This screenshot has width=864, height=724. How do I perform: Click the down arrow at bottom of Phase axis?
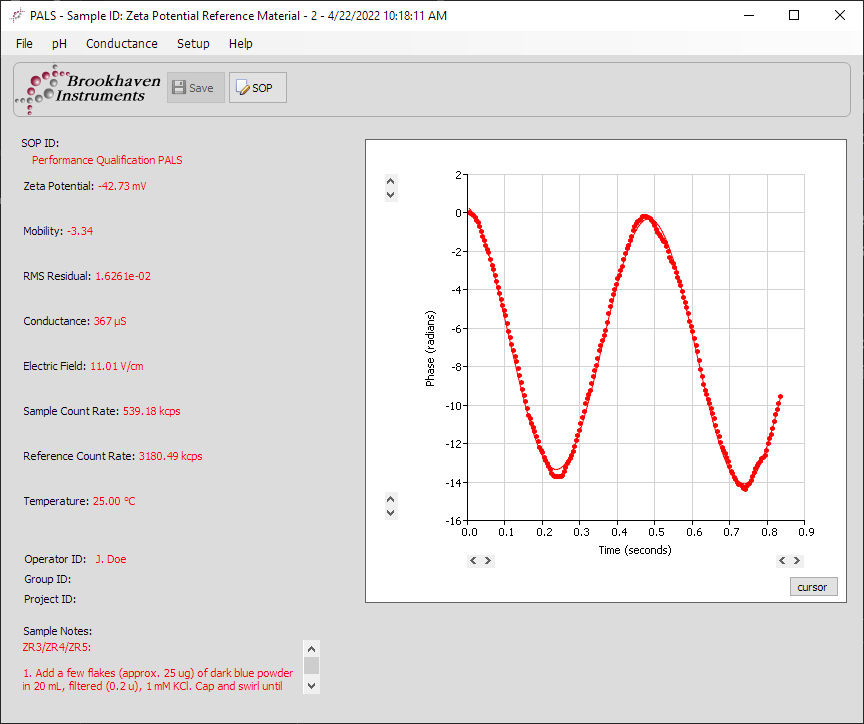(391, 512)
